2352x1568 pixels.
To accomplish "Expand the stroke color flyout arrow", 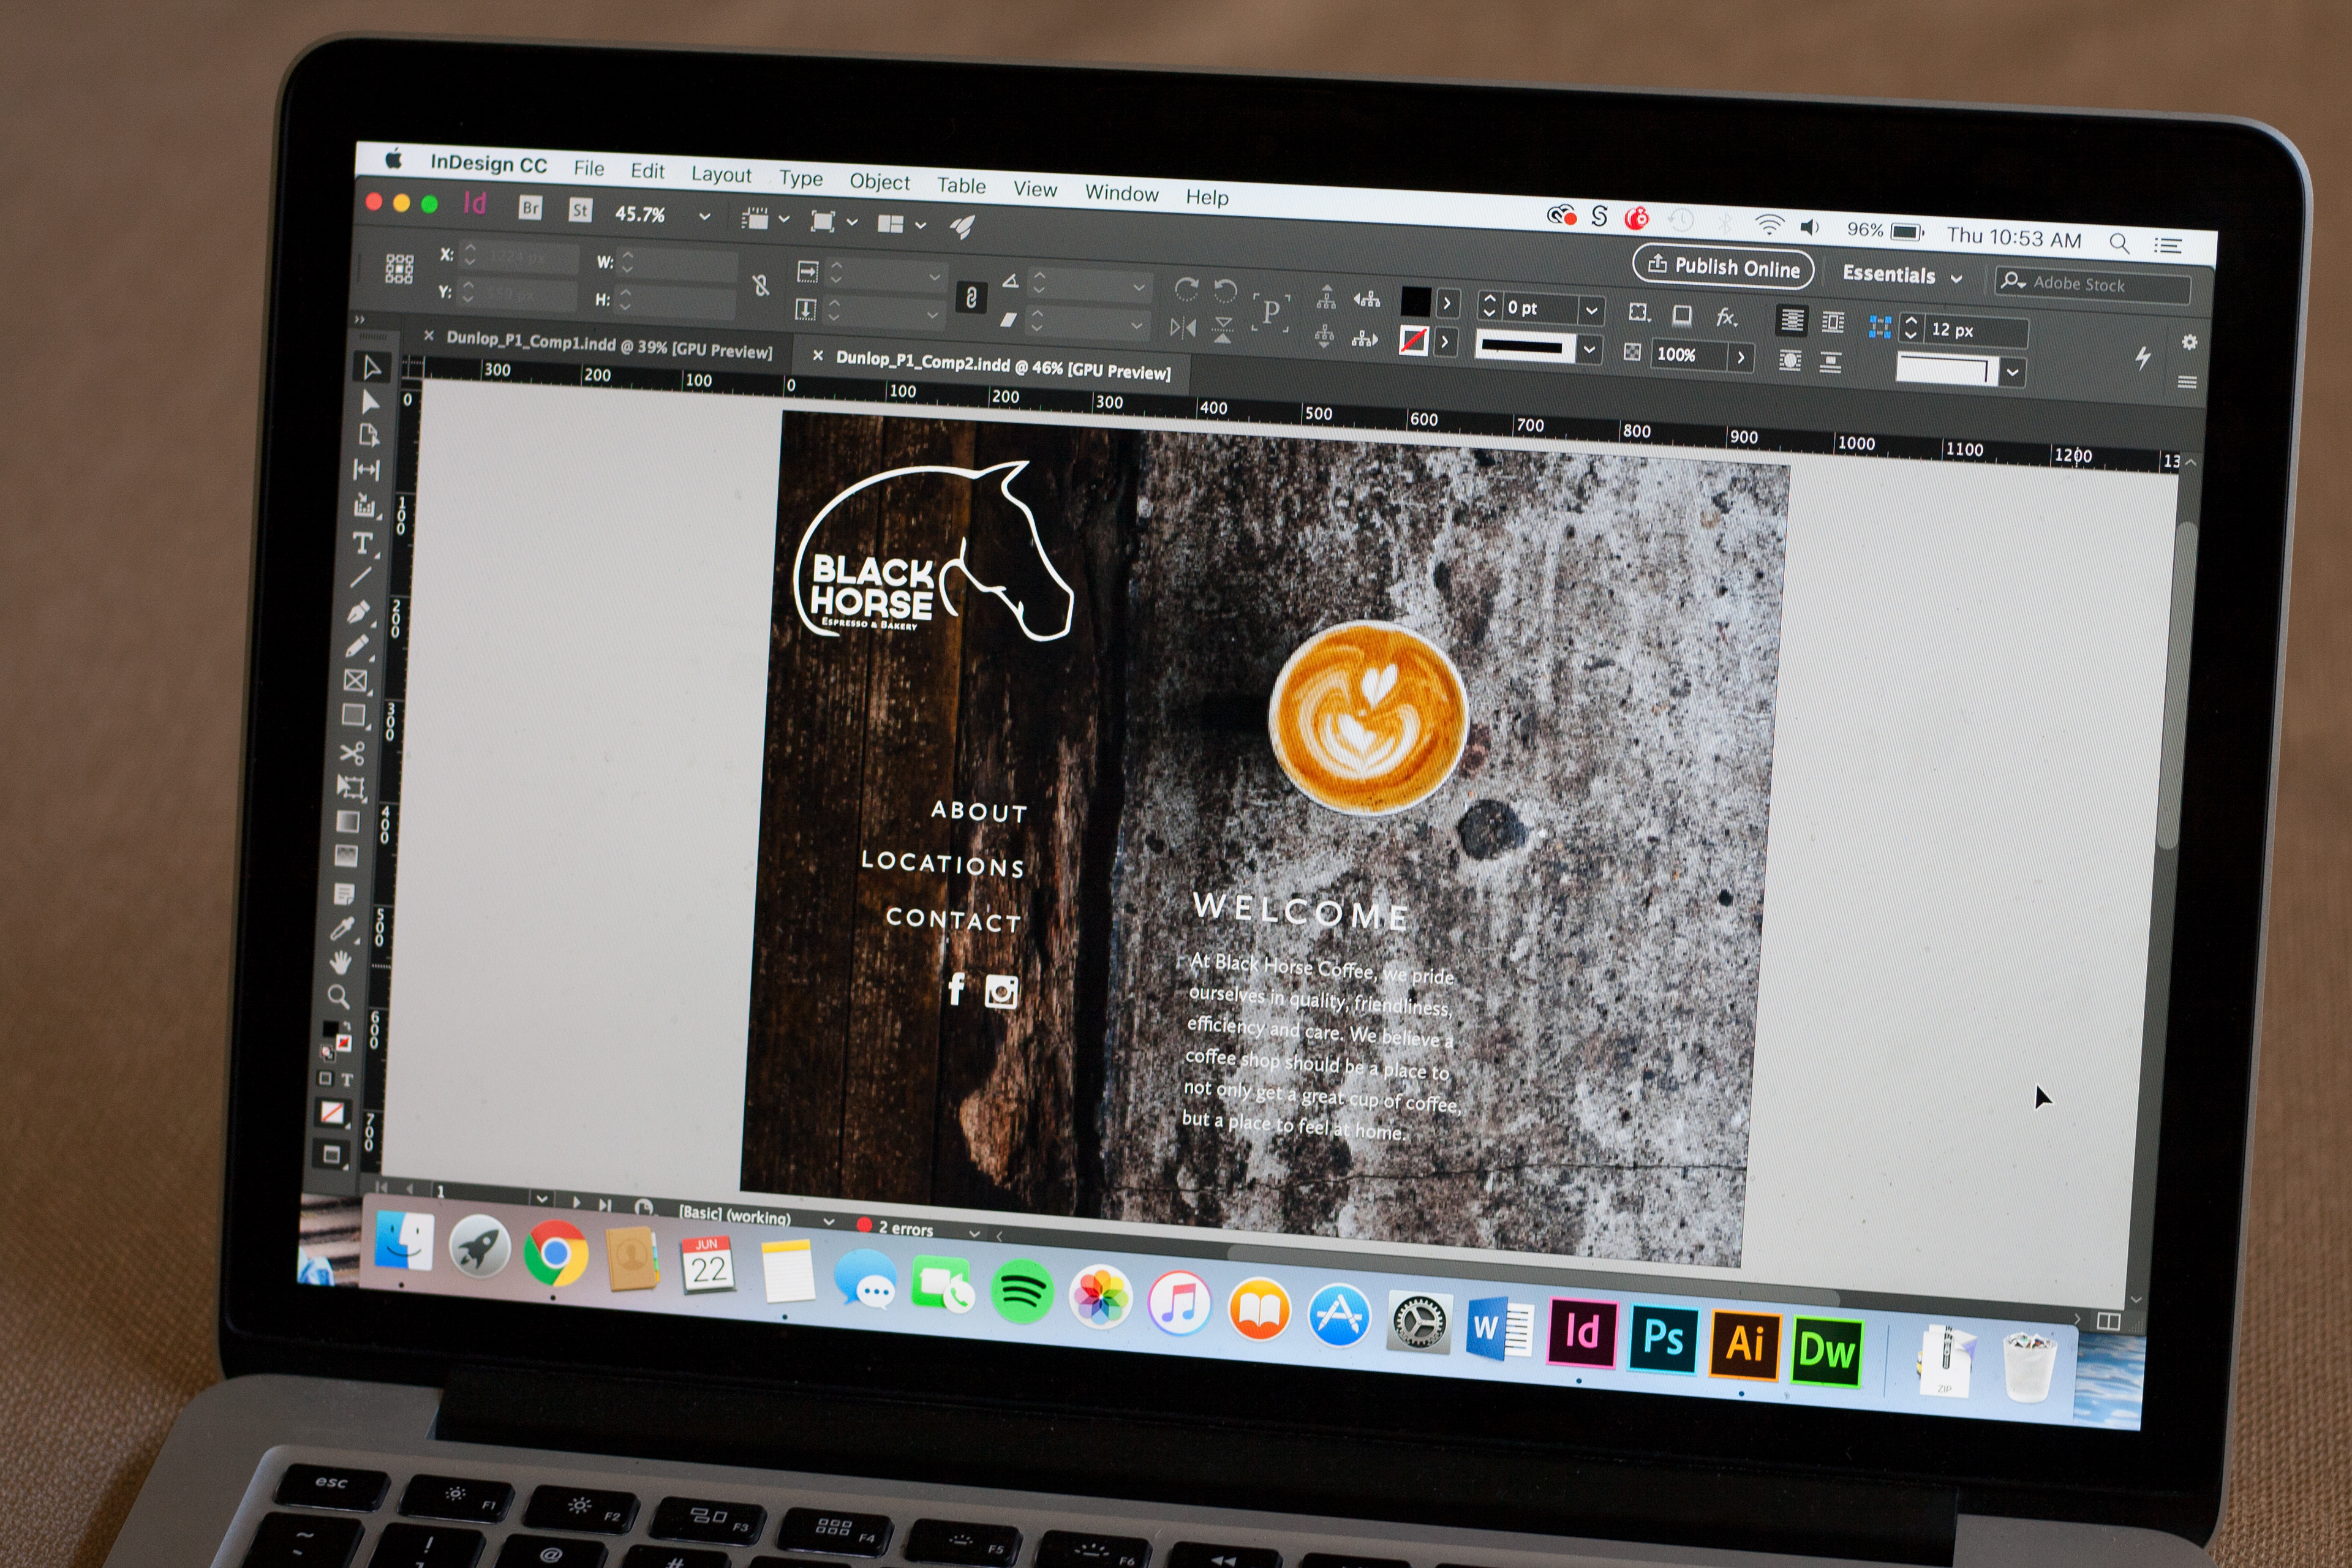I will 1444,342.
